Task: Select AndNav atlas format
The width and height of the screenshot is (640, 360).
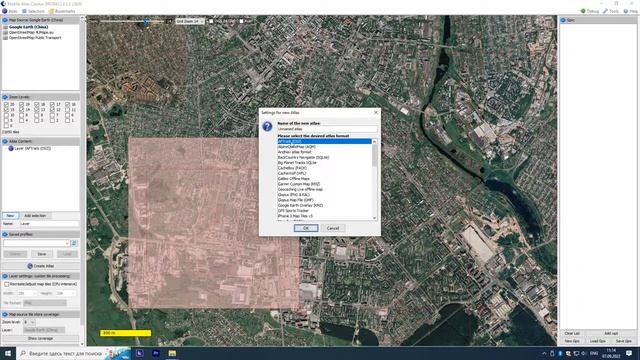Action: (324, 152)
